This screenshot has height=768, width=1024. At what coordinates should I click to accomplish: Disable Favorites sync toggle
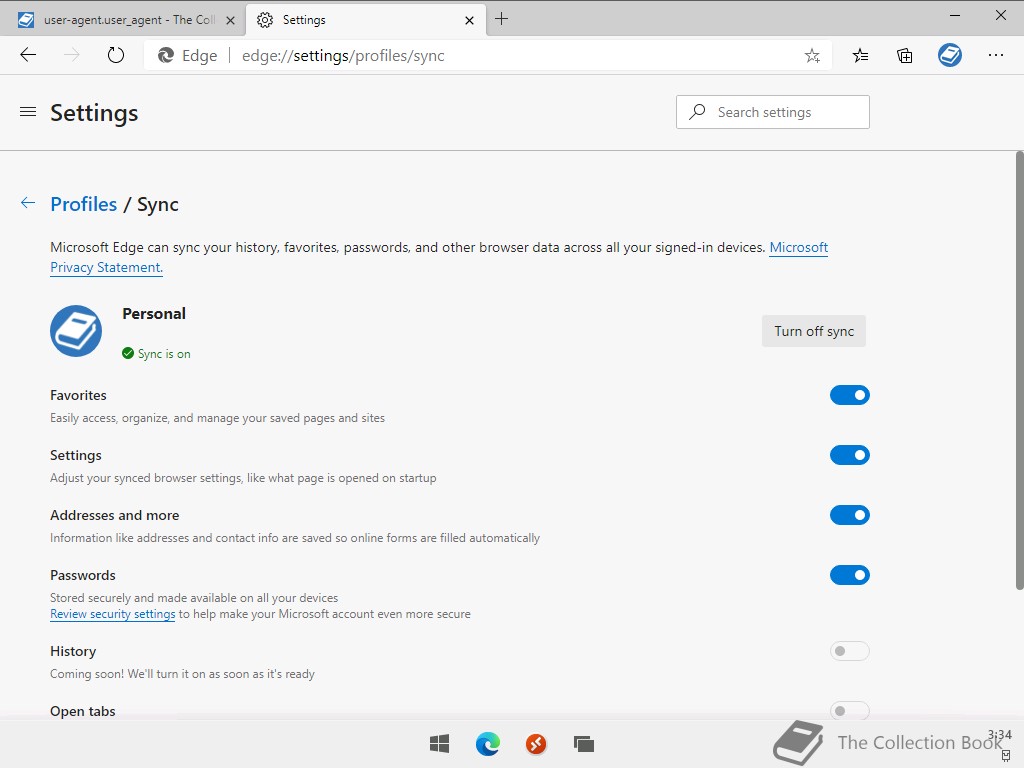coord(850,395)
